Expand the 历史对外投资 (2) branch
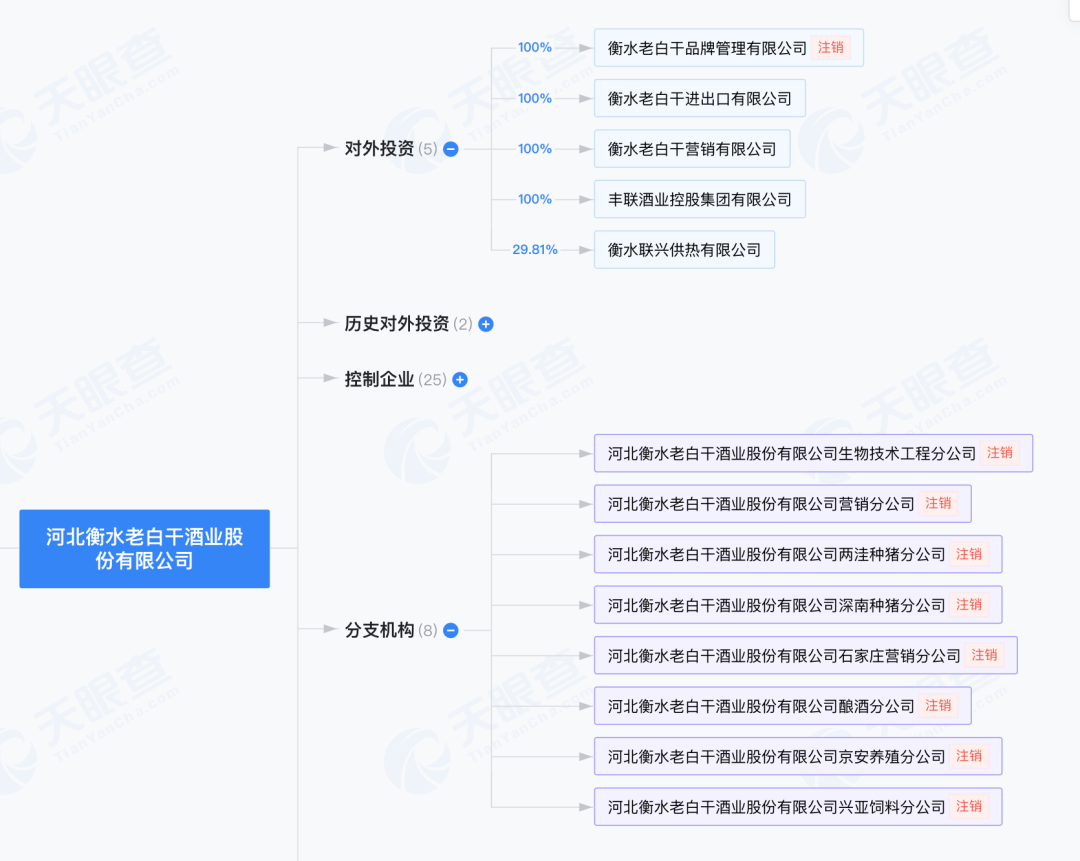Image resolution: width=1080 pixels, height=861 pixels. coord(486,324)
